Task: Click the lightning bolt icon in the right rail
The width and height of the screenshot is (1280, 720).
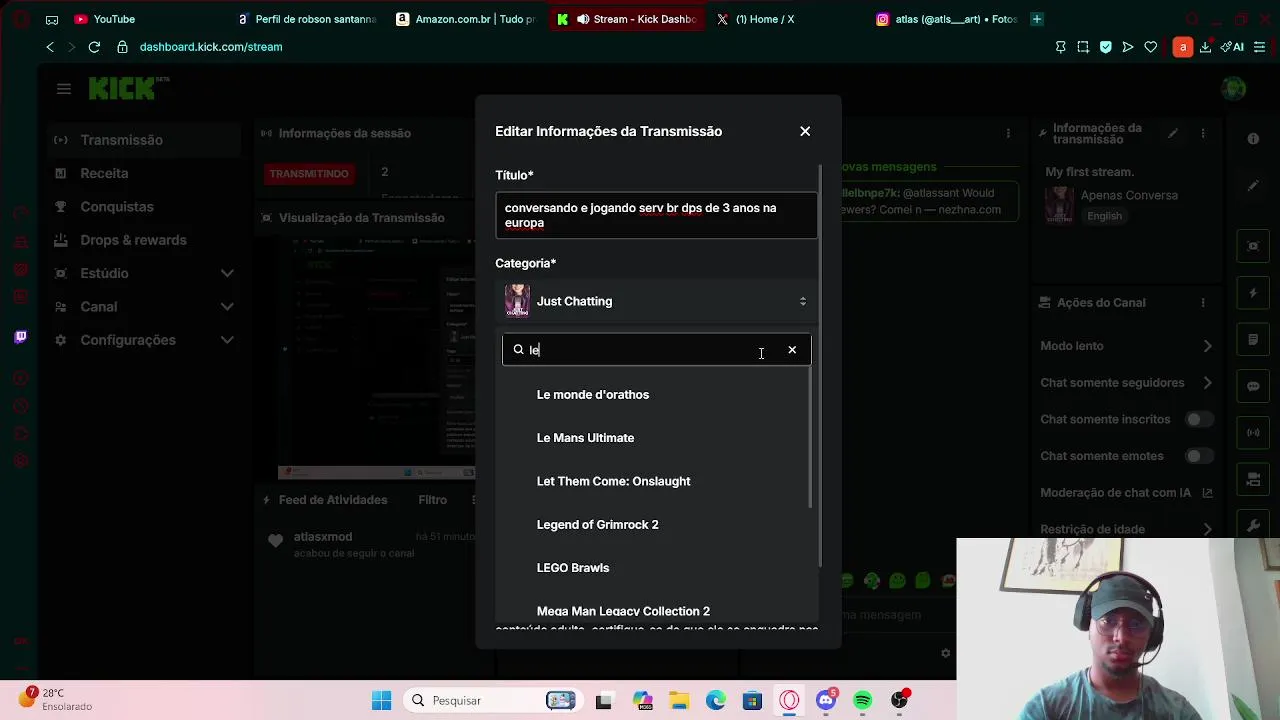Action: [1253, 293]
